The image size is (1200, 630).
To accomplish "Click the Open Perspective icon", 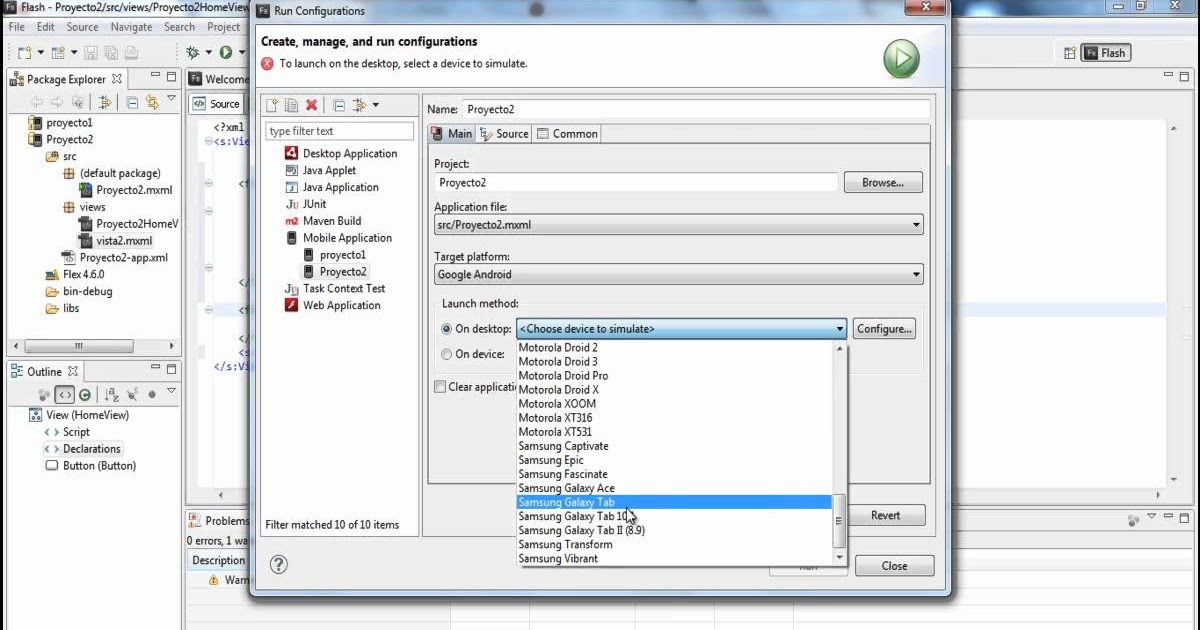I will click(1070, 53).
